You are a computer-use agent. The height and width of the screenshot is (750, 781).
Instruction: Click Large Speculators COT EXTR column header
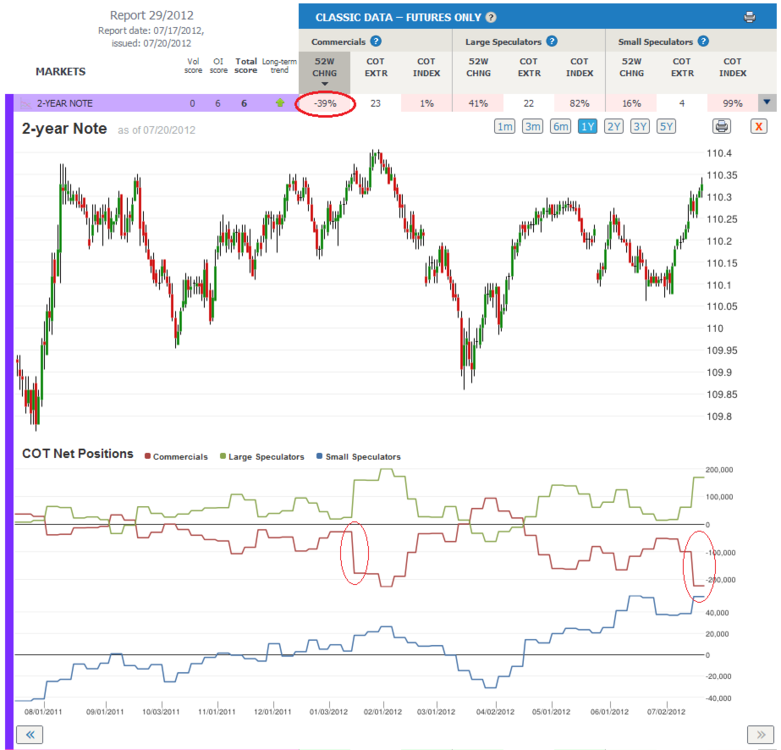(x=528, y=67)
